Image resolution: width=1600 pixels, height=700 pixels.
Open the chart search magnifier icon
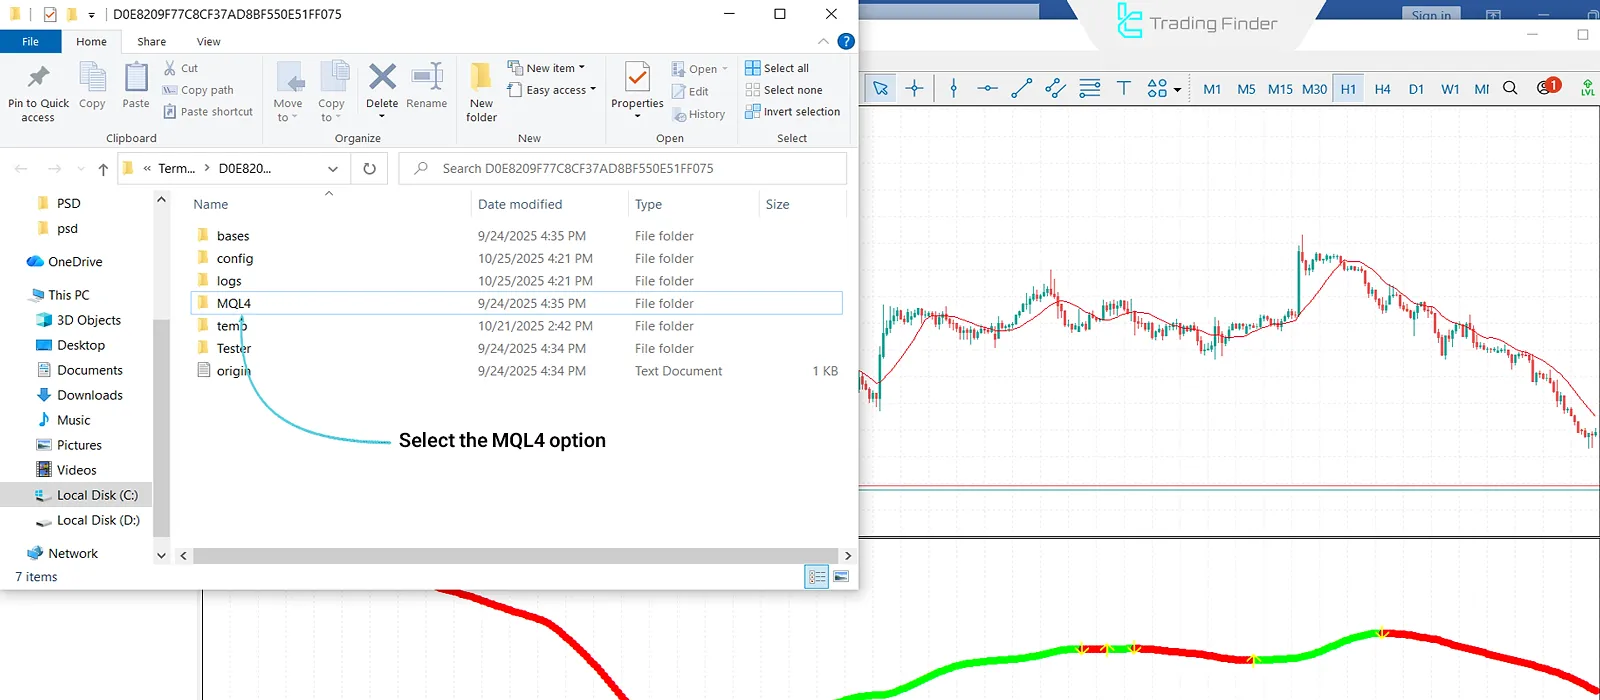(1510, 89)
